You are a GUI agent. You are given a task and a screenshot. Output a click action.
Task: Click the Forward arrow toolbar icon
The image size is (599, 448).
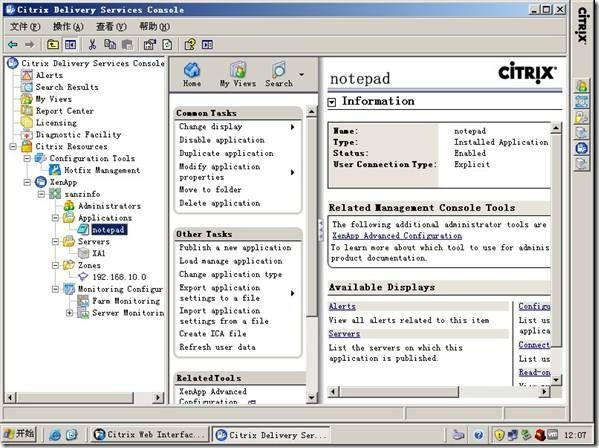[29, 45]
